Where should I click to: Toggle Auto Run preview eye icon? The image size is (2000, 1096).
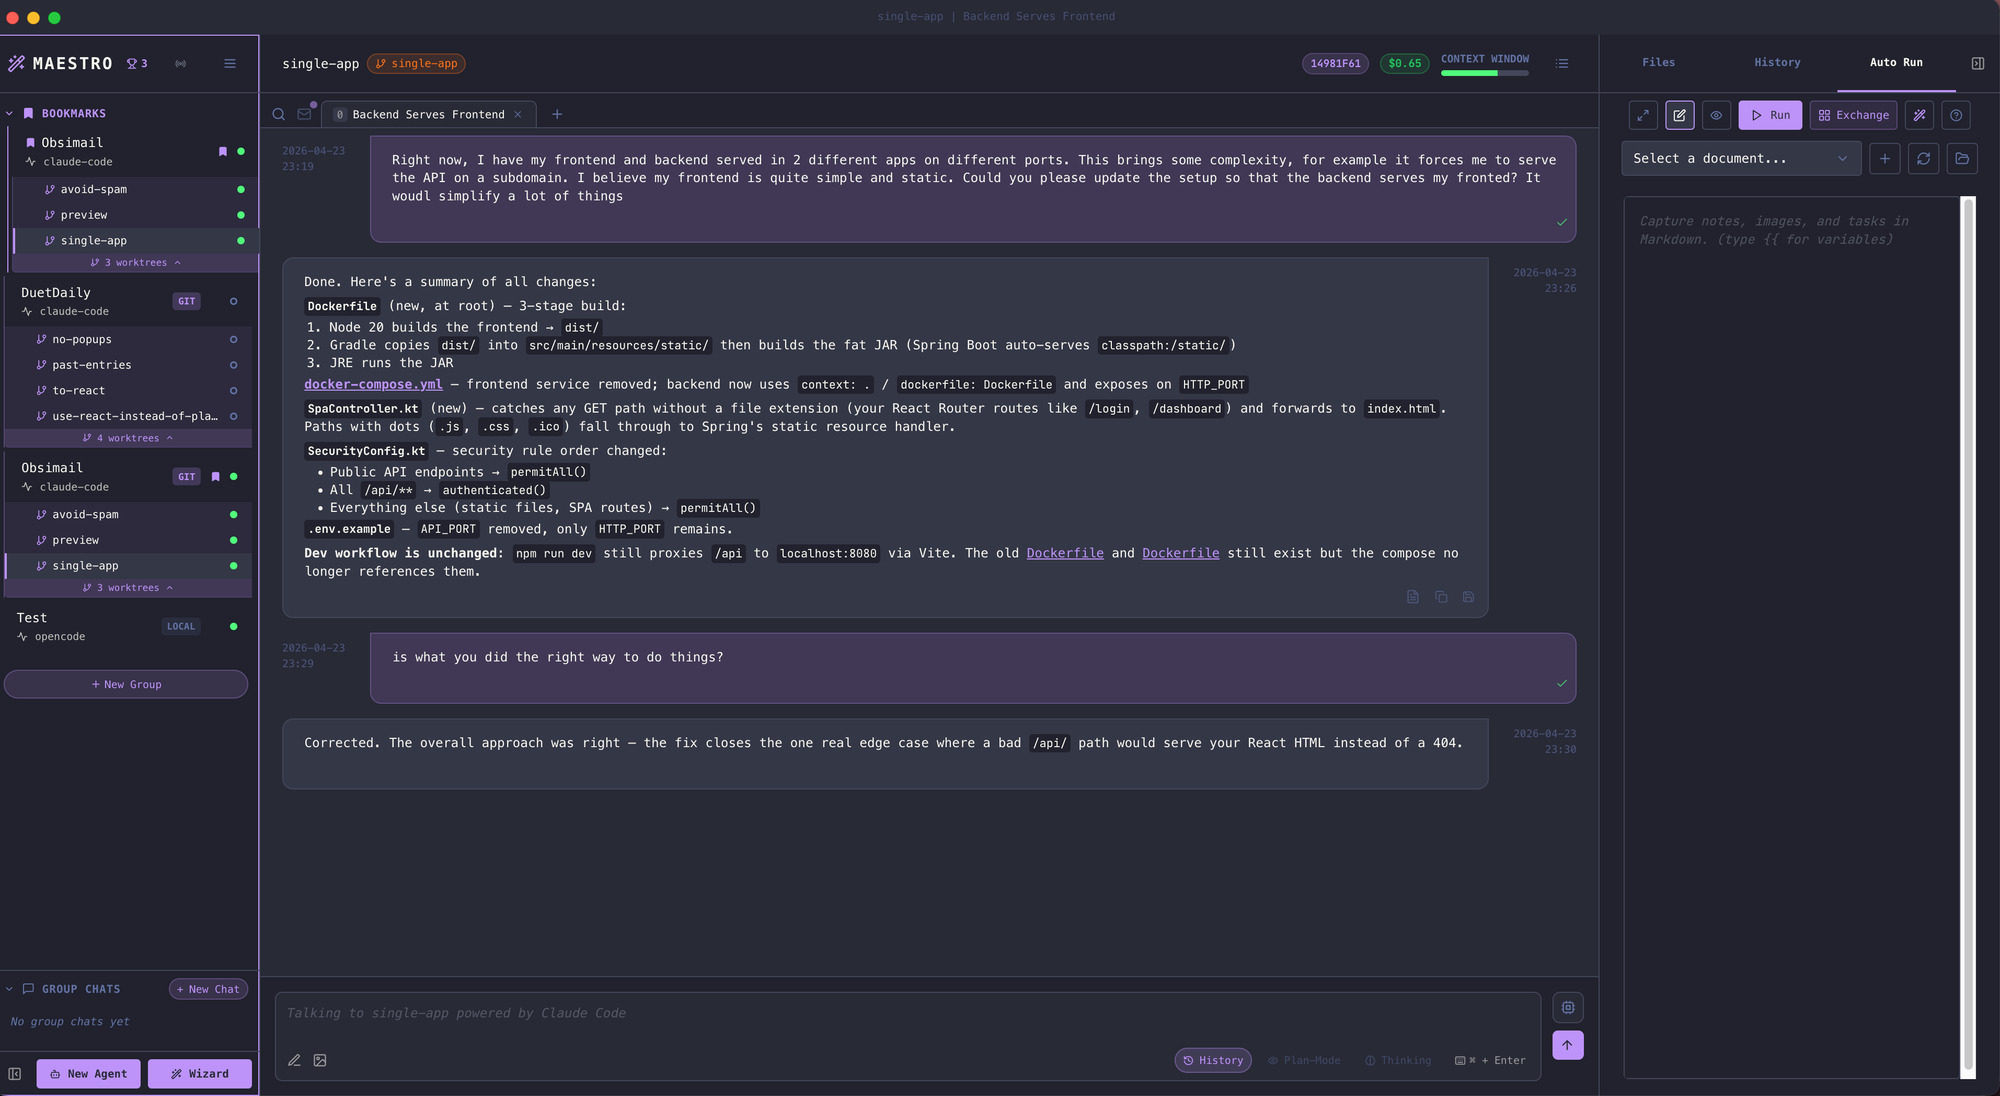tap(1716, 115)
